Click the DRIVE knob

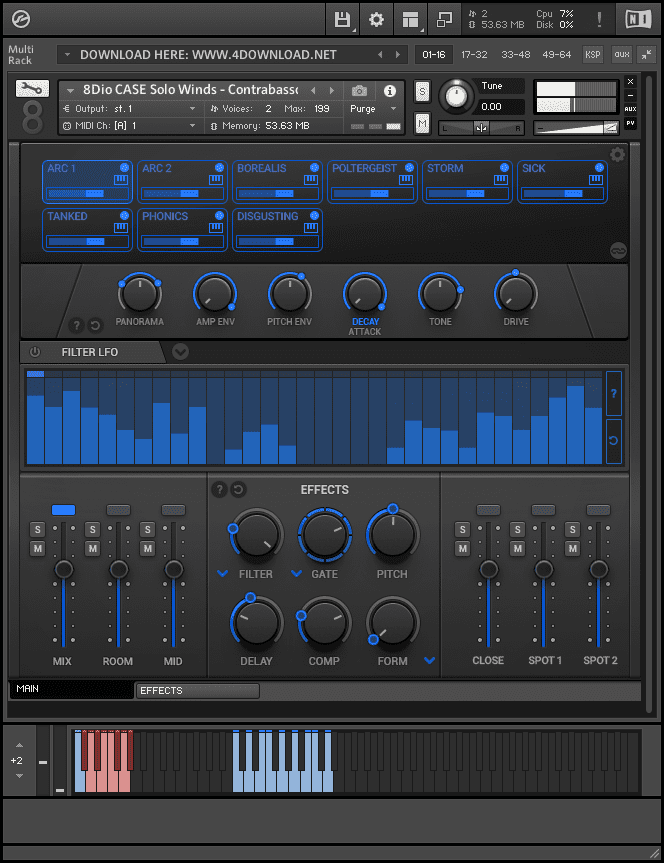tap(515, 294)
